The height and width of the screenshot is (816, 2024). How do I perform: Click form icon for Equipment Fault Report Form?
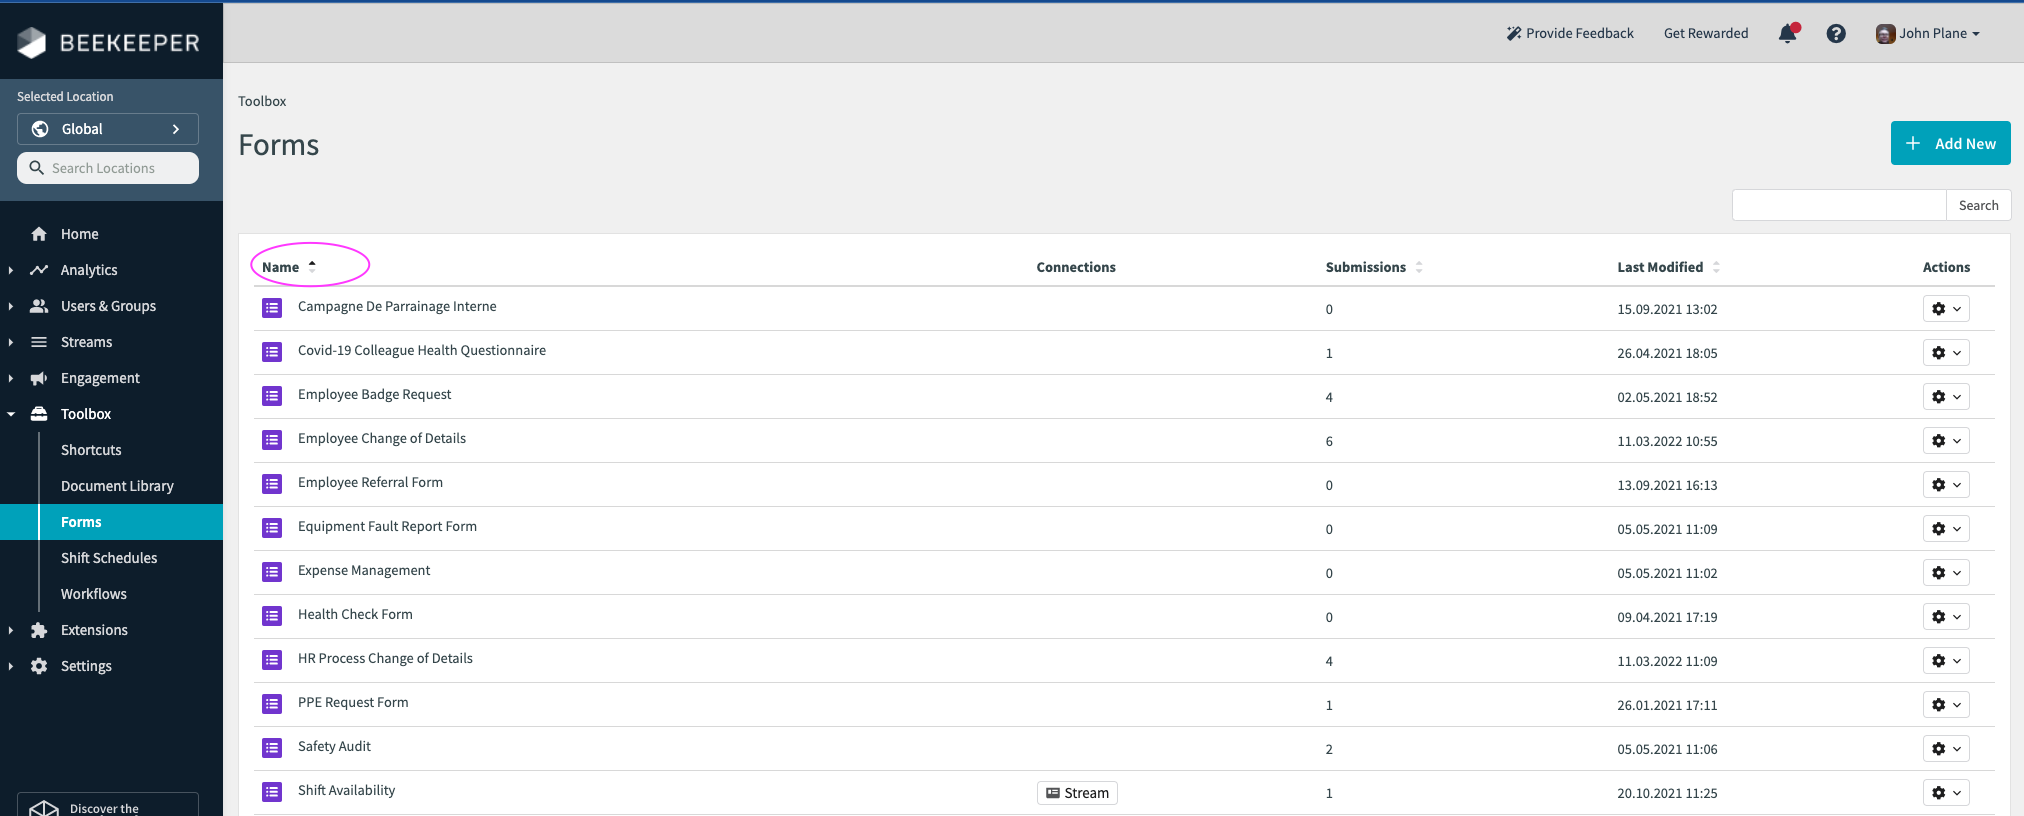(x=272, y=528)
